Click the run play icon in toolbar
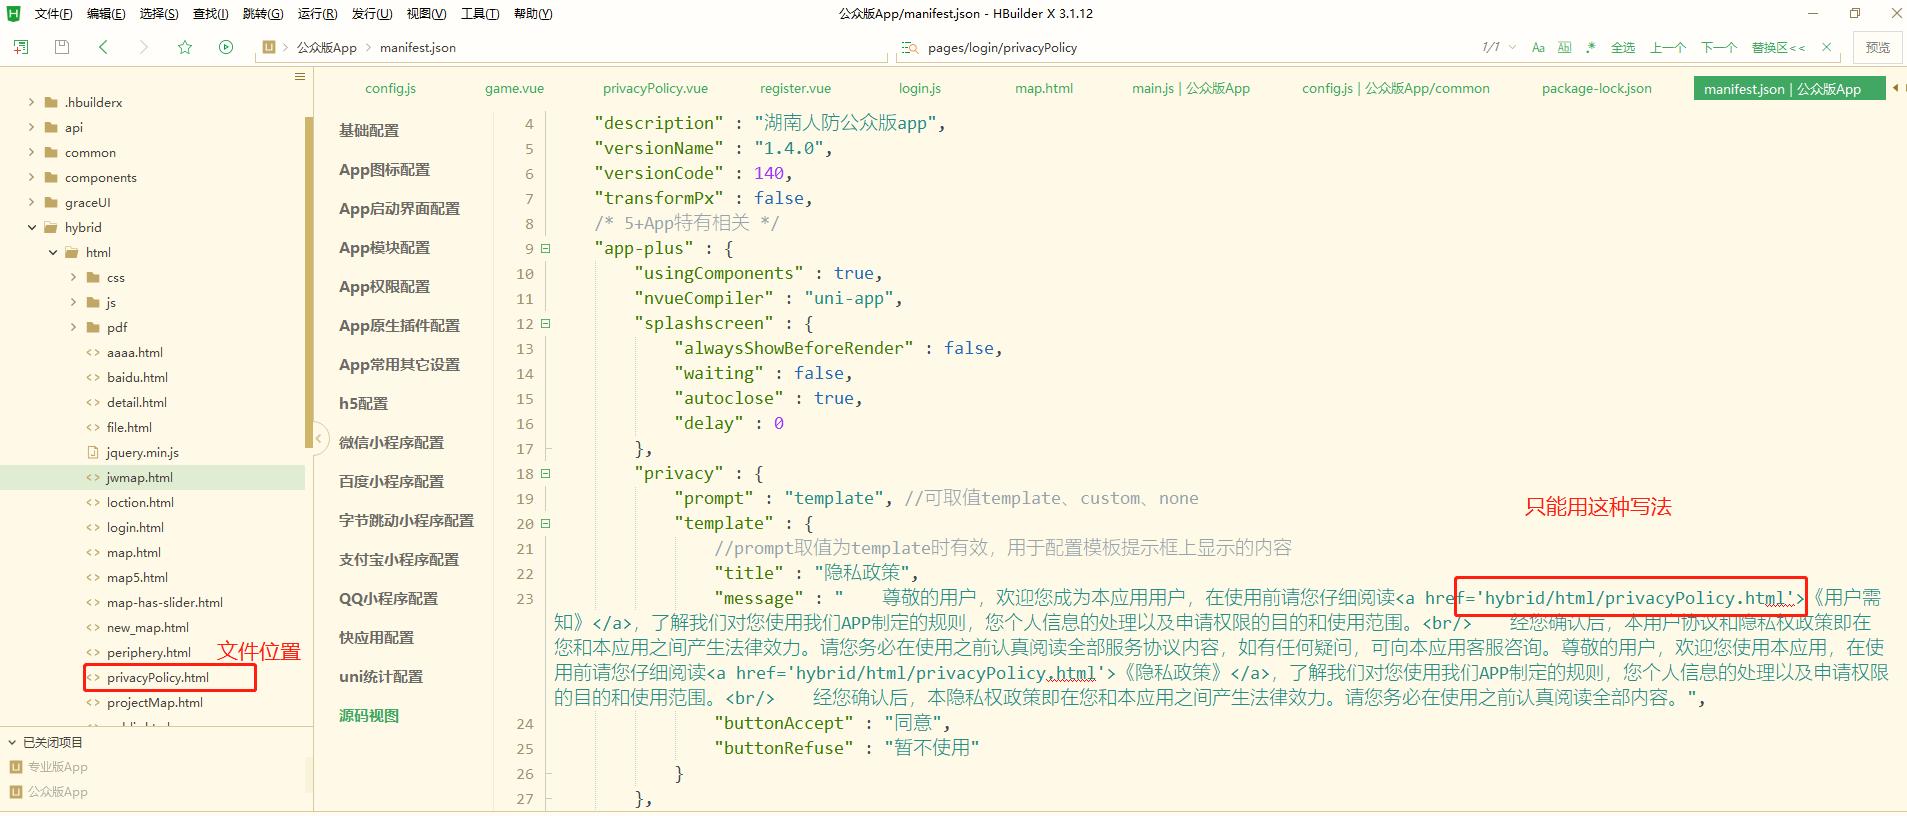 (226, 47)
